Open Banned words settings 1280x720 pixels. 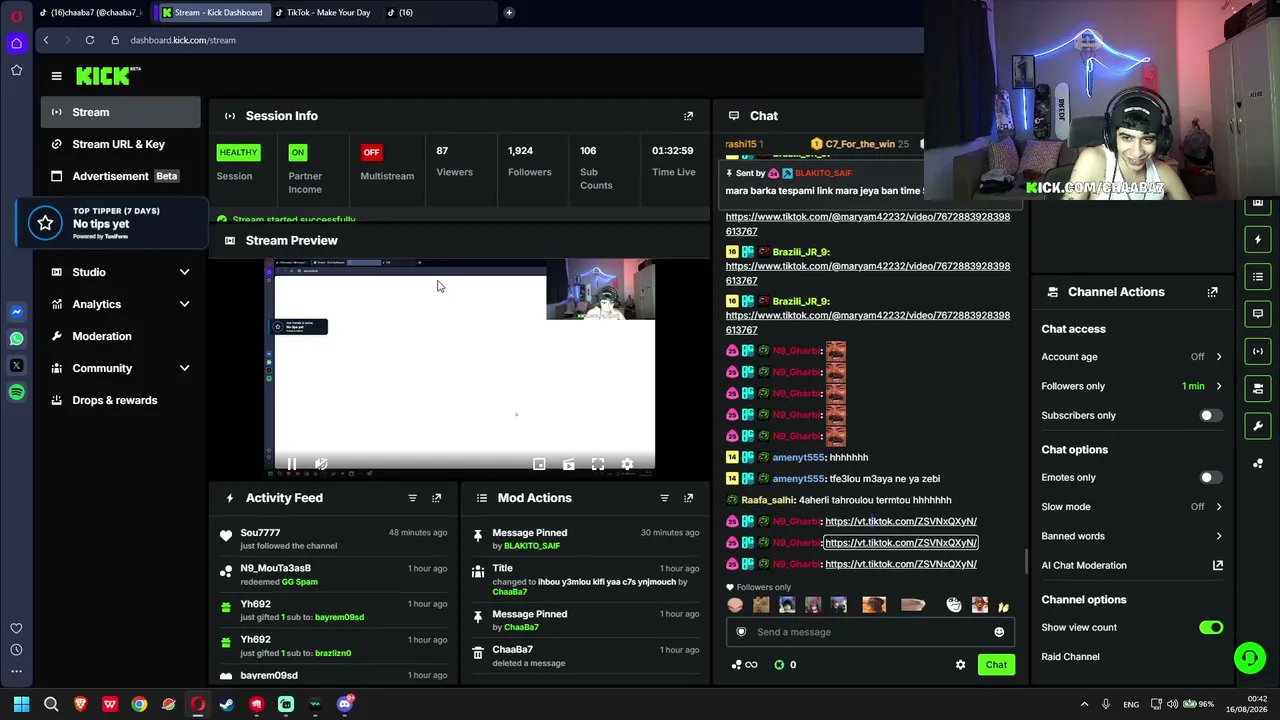[1132, 536]
